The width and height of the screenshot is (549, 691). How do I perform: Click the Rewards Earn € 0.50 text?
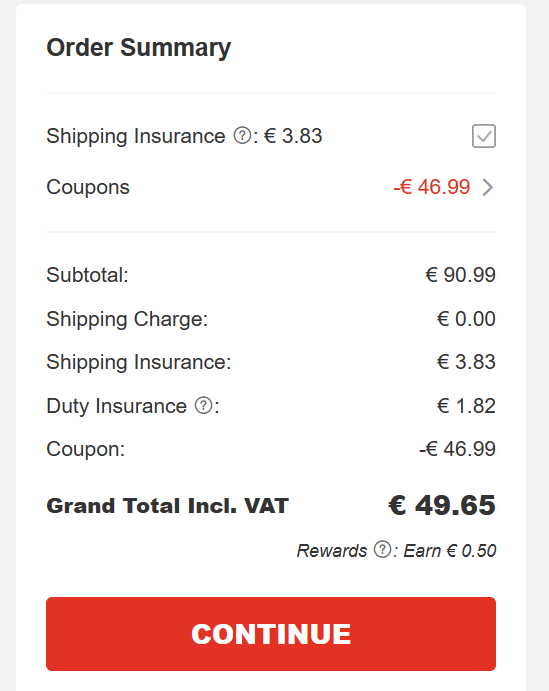450,550
